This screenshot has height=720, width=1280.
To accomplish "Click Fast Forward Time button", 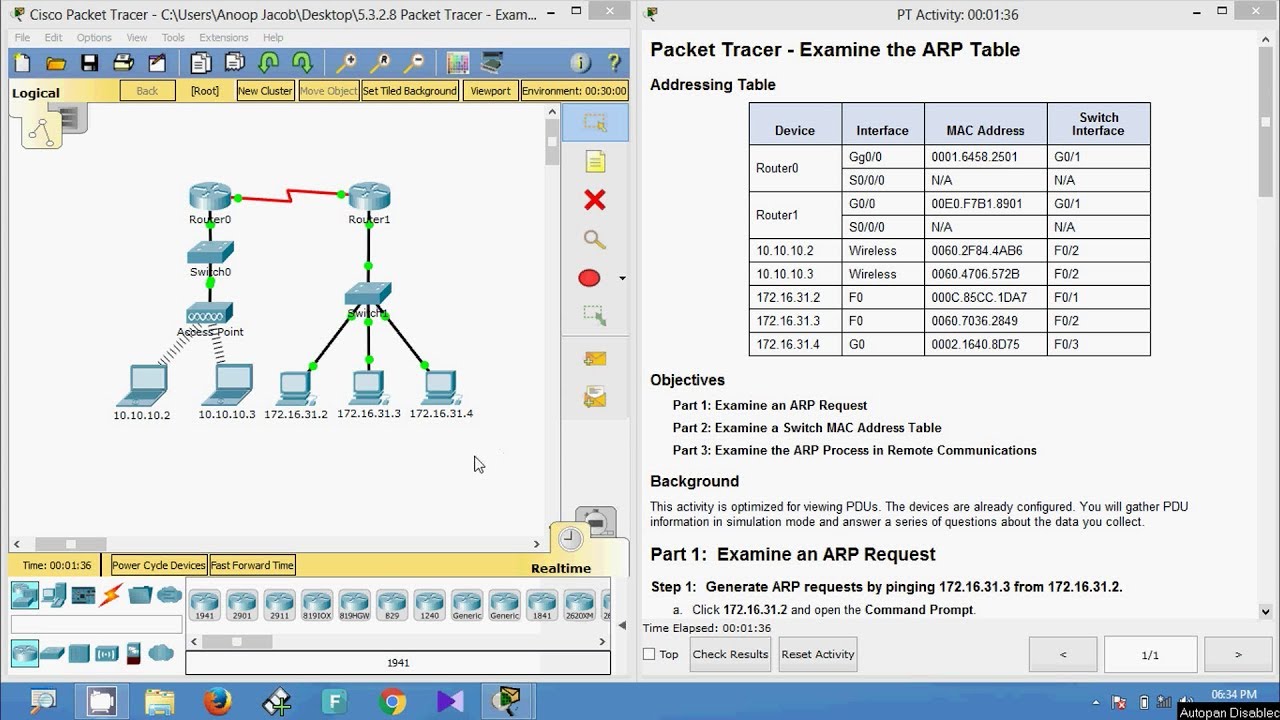I will (252, 565).
